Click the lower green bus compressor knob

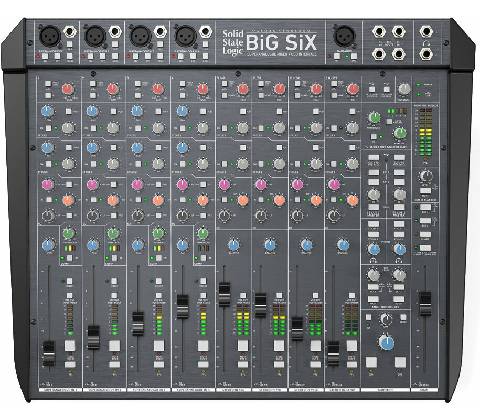[x=399, y=133]
